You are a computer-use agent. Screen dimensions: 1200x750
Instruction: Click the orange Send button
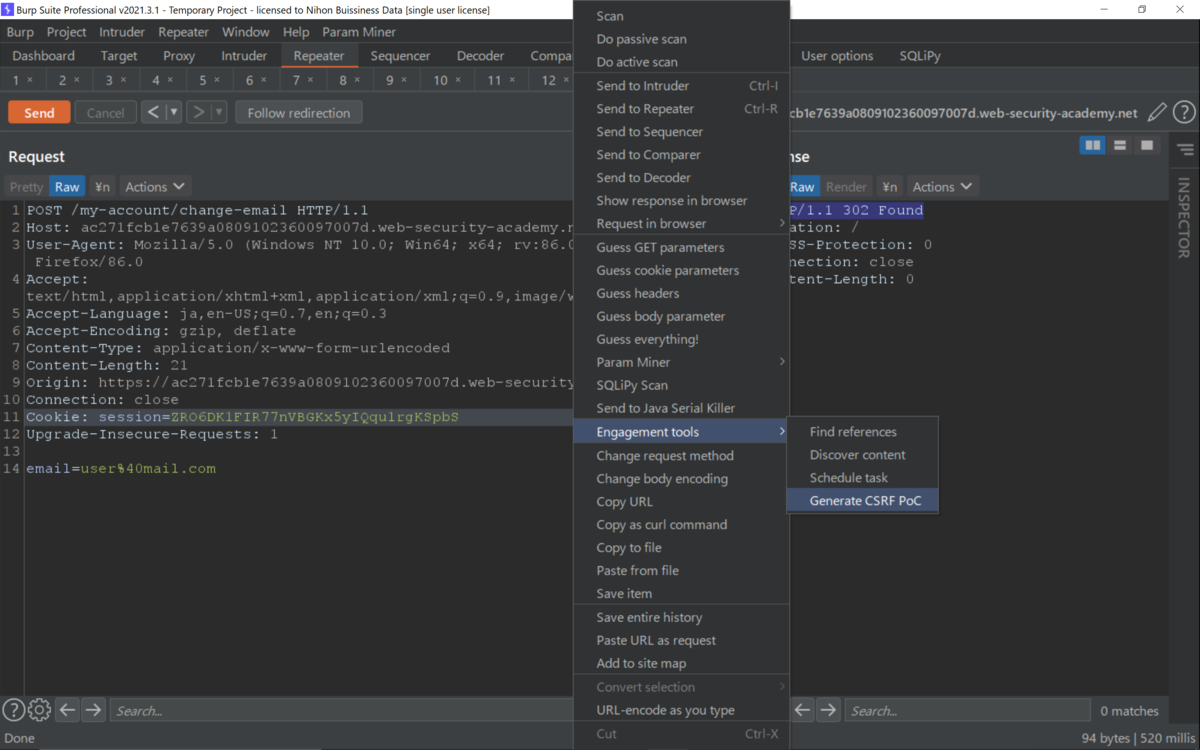click(39, 112)
